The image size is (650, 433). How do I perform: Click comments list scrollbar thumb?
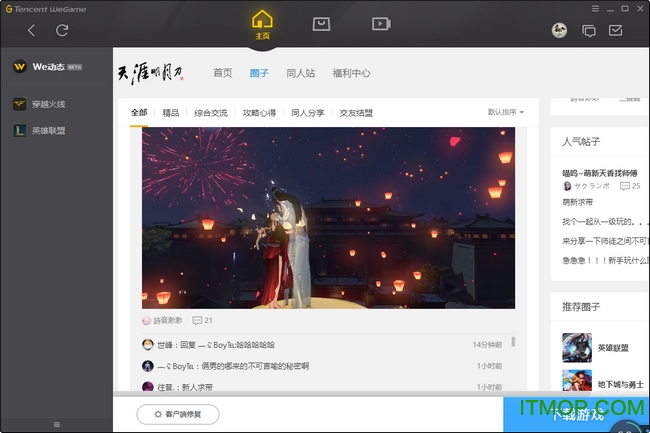pos(513,341)
